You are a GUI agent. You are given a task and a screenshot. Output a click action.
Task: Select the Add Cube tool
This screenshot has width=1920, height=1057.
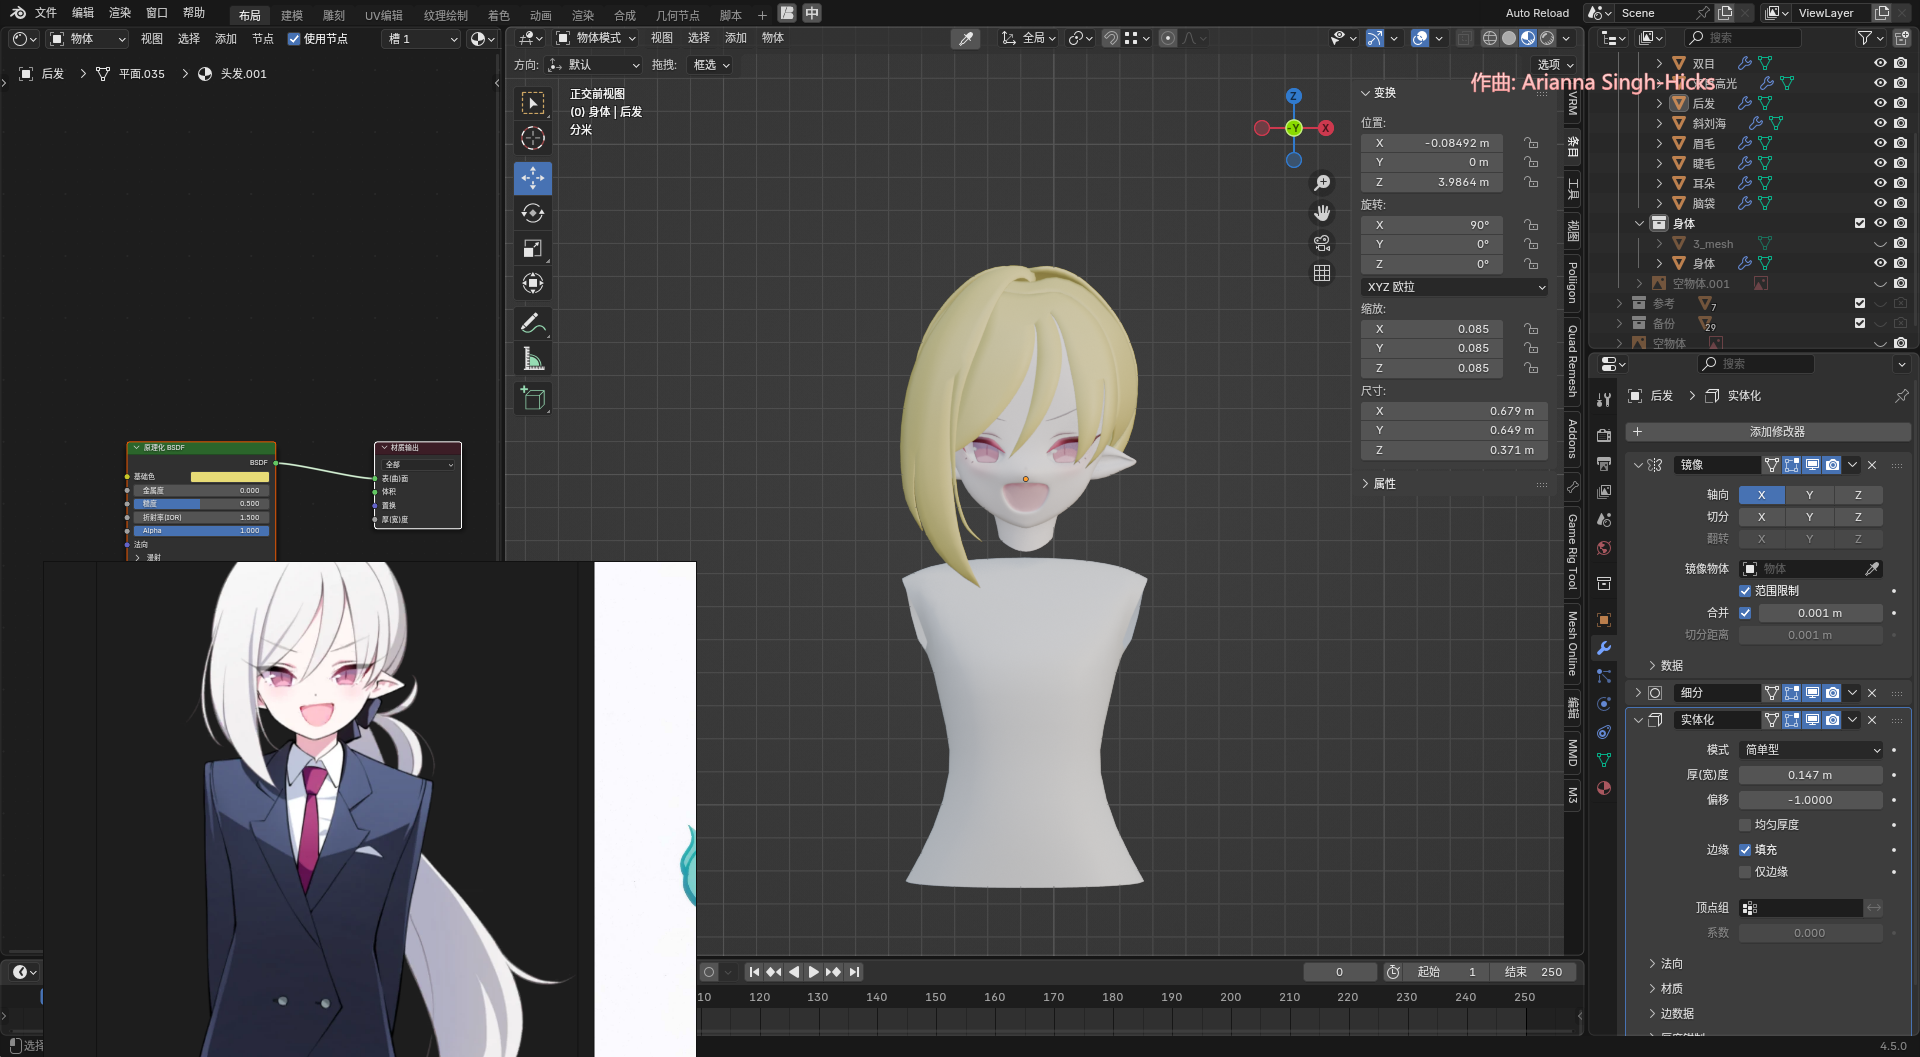(532, 398)
